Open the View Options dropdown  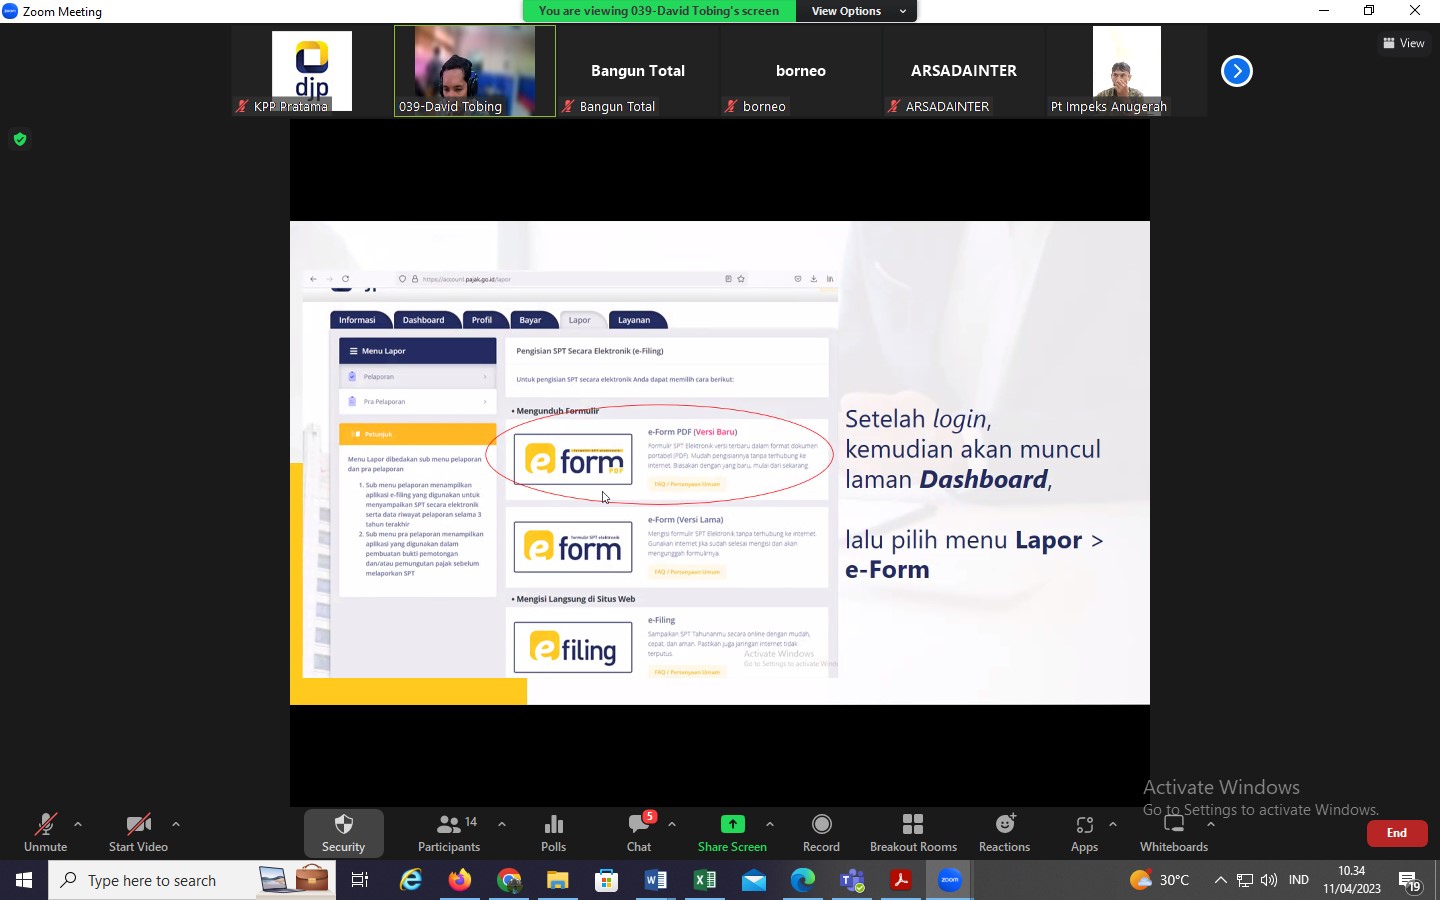857,11
